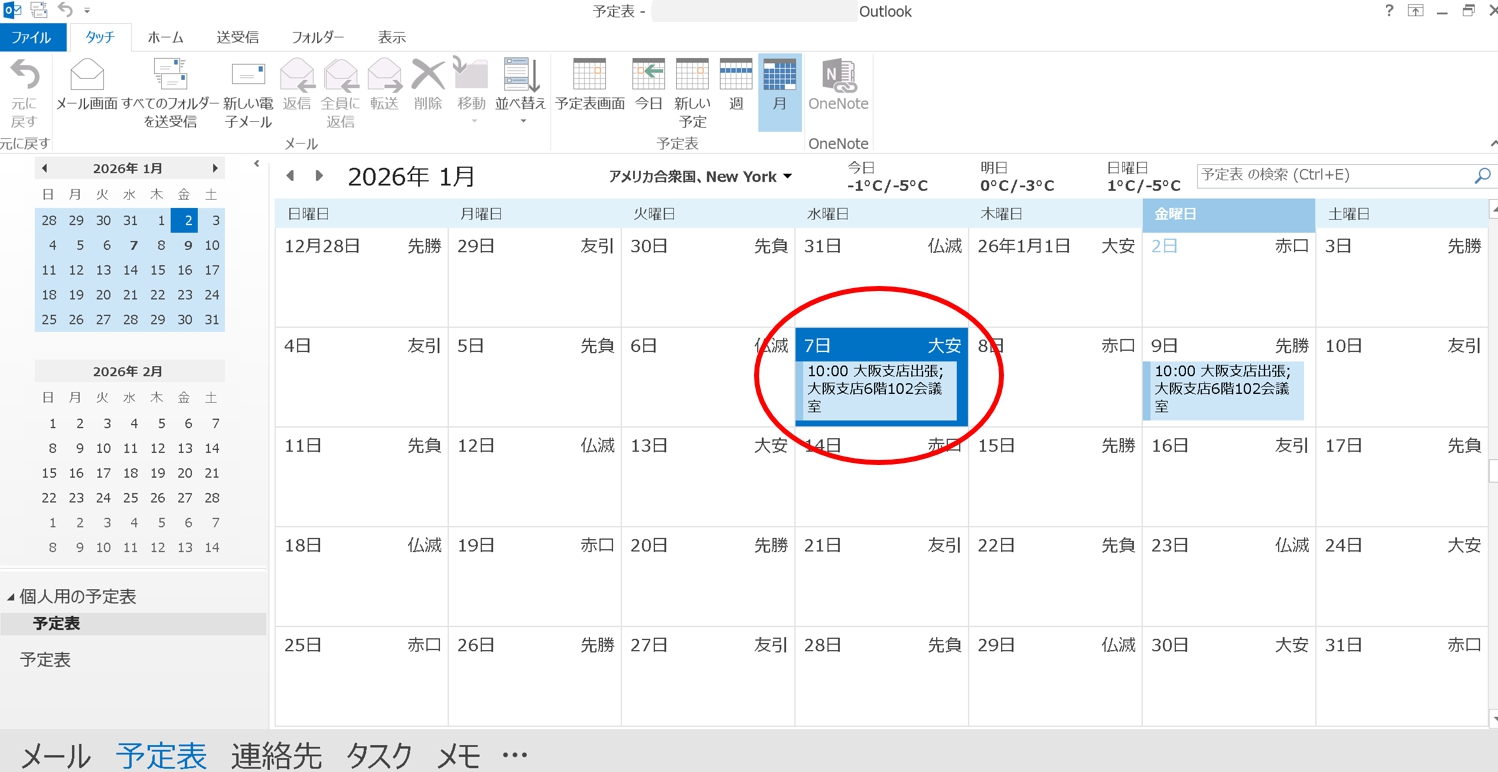The height and width of the screenshot is (772, 1498).
Task: Open the 大阪支店出張 appointment on 9日
Action: (1223, 389)
